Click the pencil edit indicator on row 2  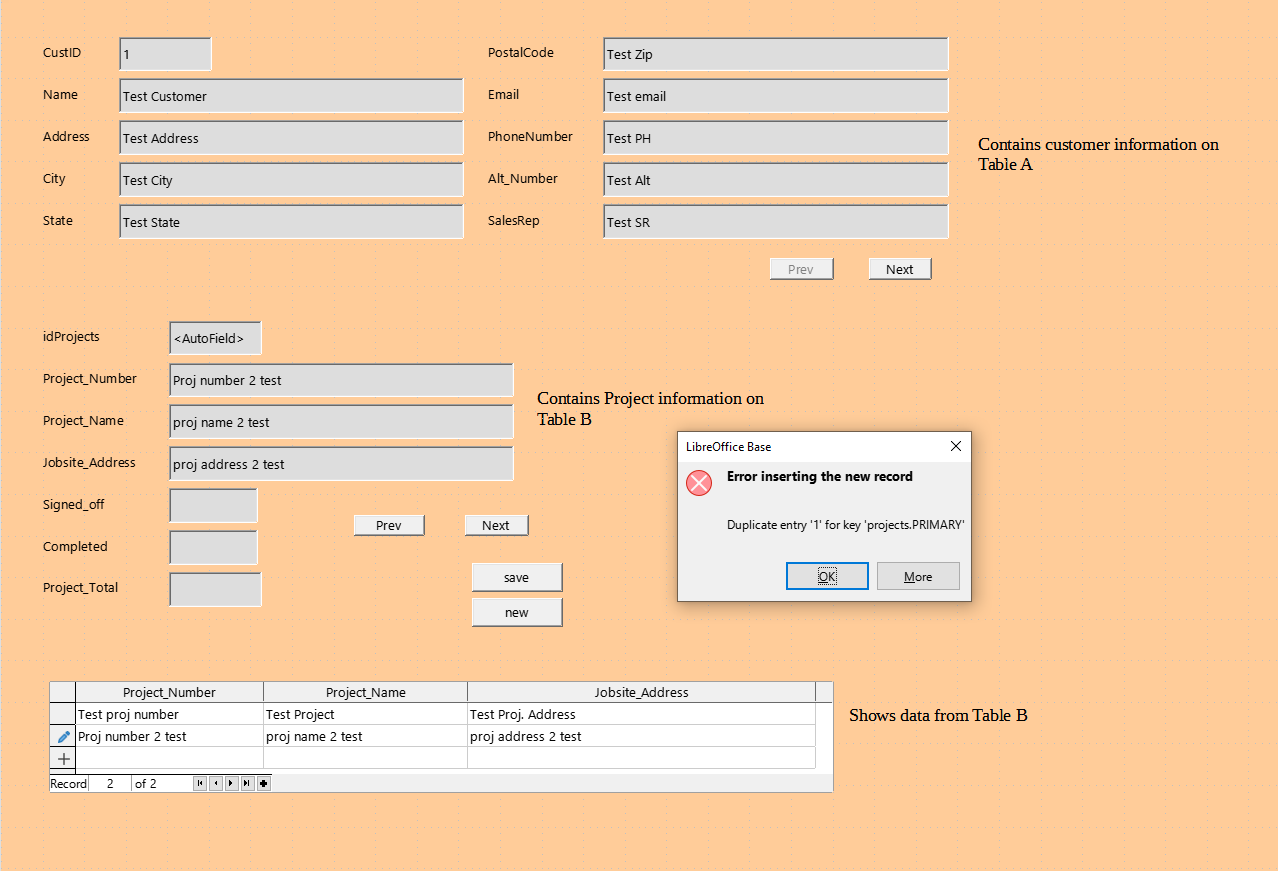click(x=62, y=736)
